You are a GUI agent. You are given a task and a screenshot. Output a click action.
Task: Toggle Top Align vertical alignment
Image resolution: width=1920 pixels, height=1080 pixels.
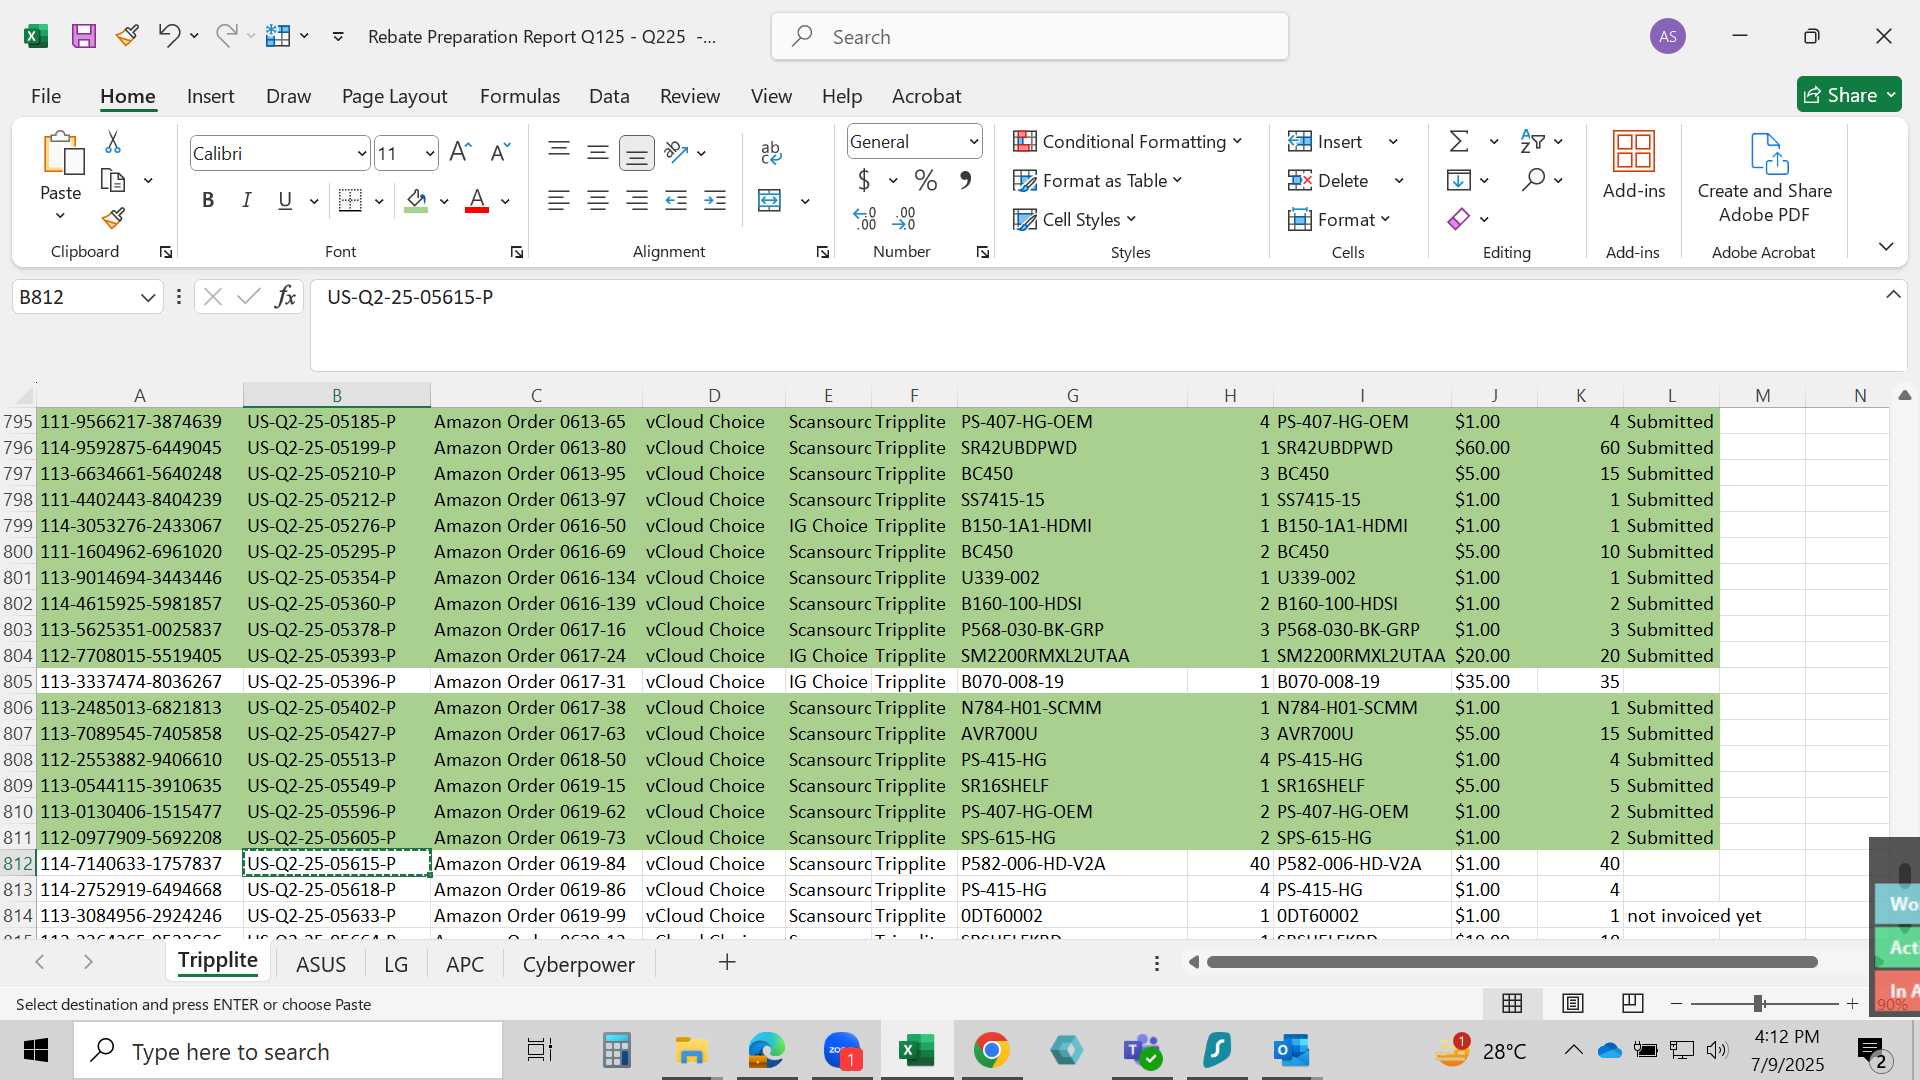point(559,152)
